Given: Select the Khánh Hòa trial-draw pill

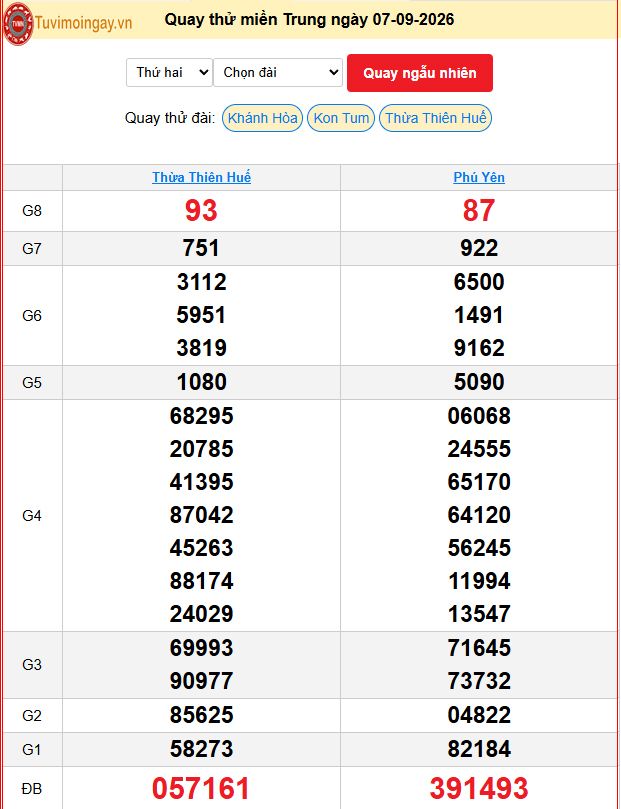Looking at the screenshot, I should (263, 118).
